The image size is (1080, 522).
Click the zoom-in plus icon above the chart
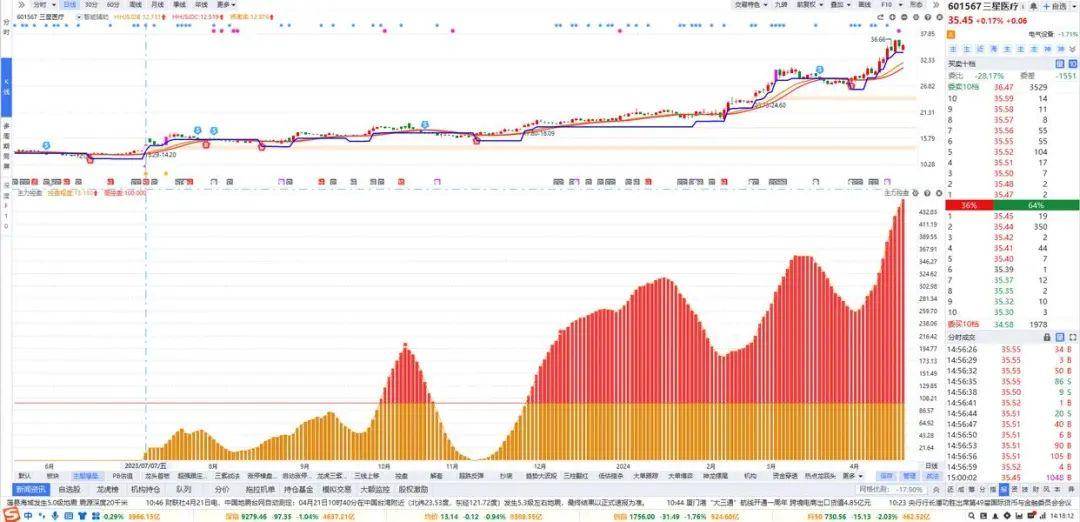click(x=893, y=16)
